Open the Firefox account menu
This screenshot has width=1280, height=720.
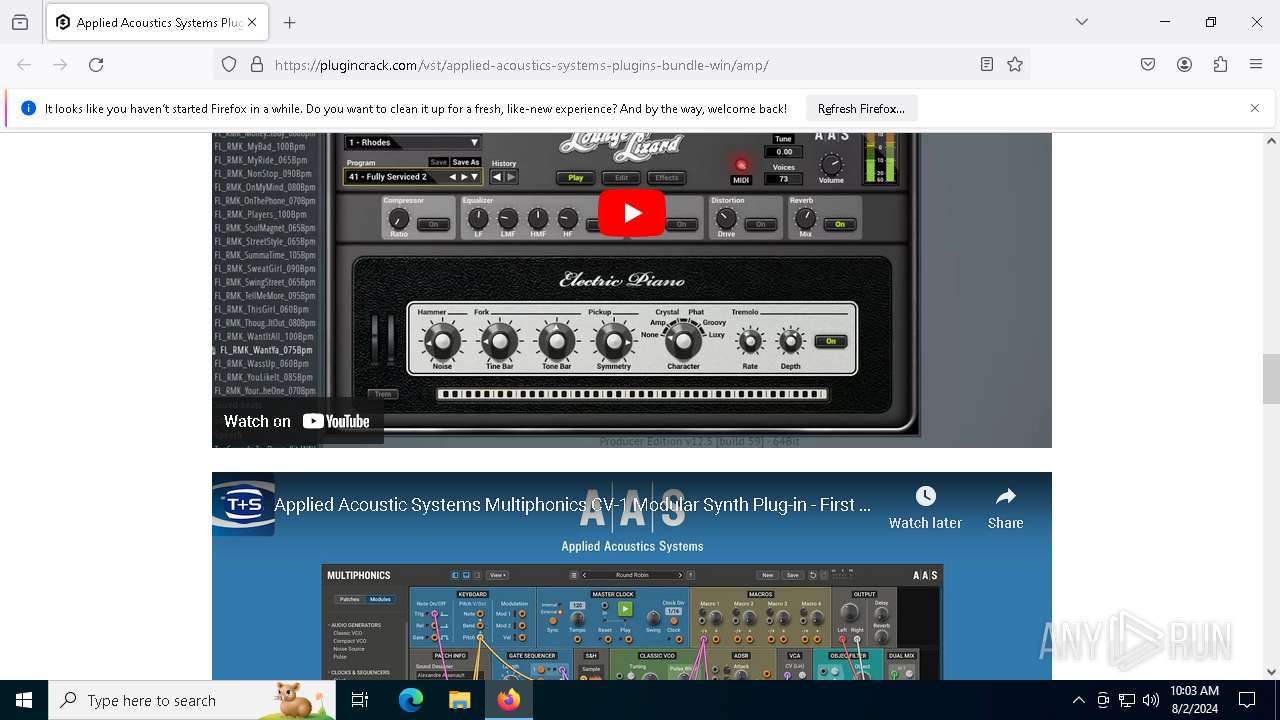click(1184, 65)
